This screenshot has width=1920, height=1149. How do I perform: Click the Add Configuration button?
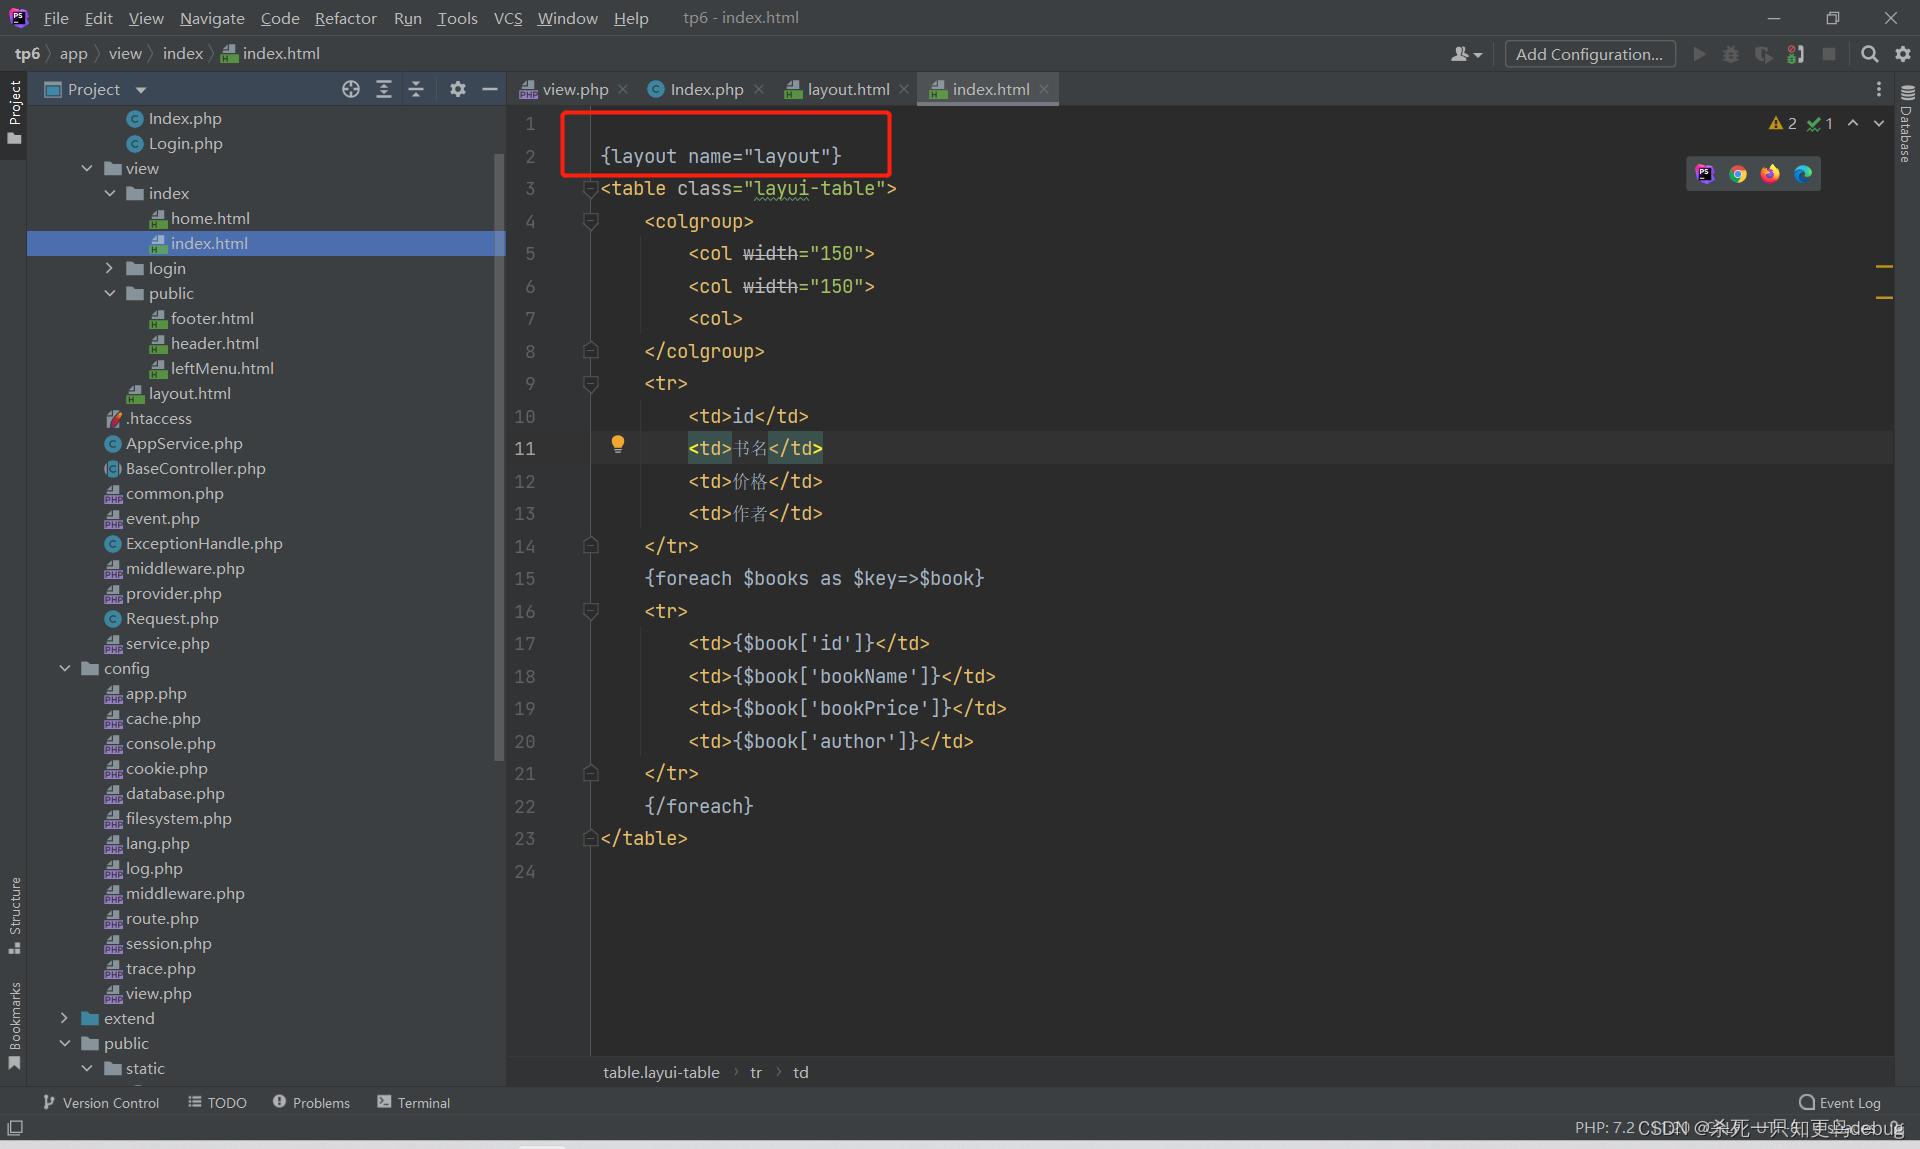pyautogui.click(x=1589, y=54)
